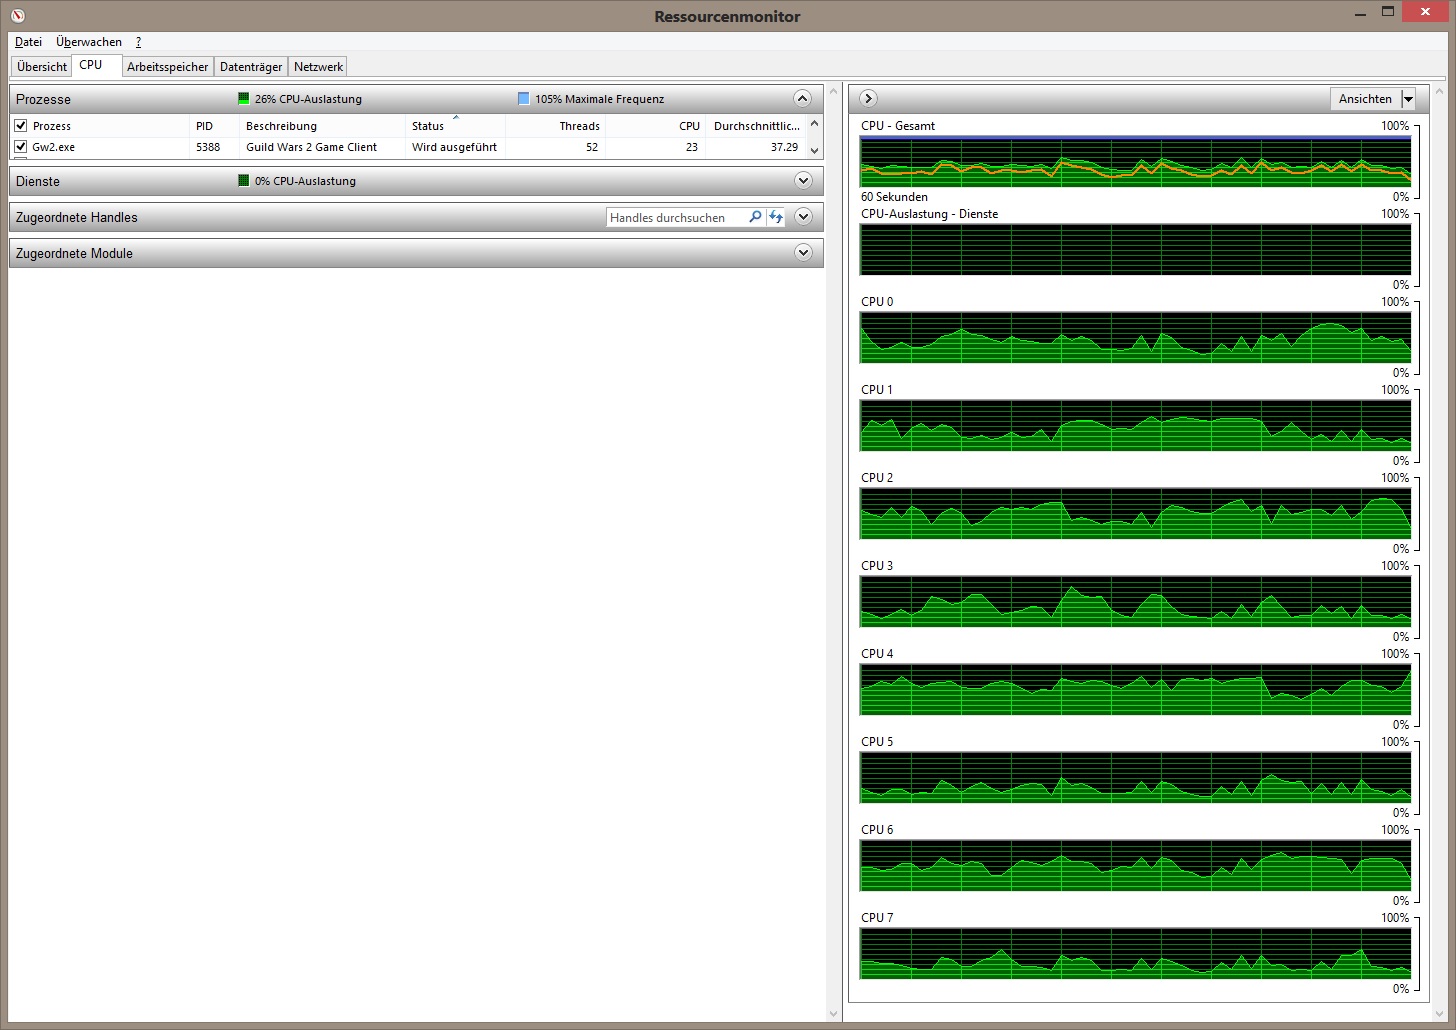Open the Überwachen menu
Viewport: 1456px width, 1030px height.
click(x=89, y=42)
